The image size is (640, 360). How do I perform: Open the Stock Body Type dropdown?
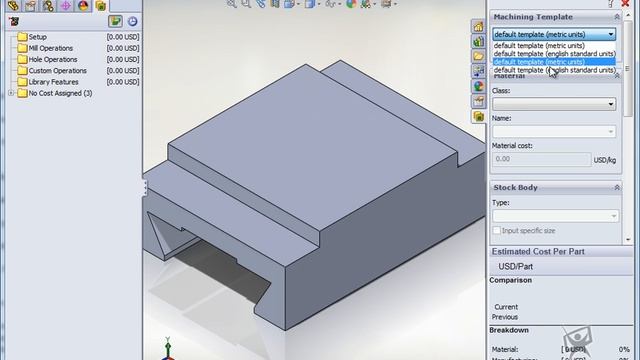[x=555, y=216]
